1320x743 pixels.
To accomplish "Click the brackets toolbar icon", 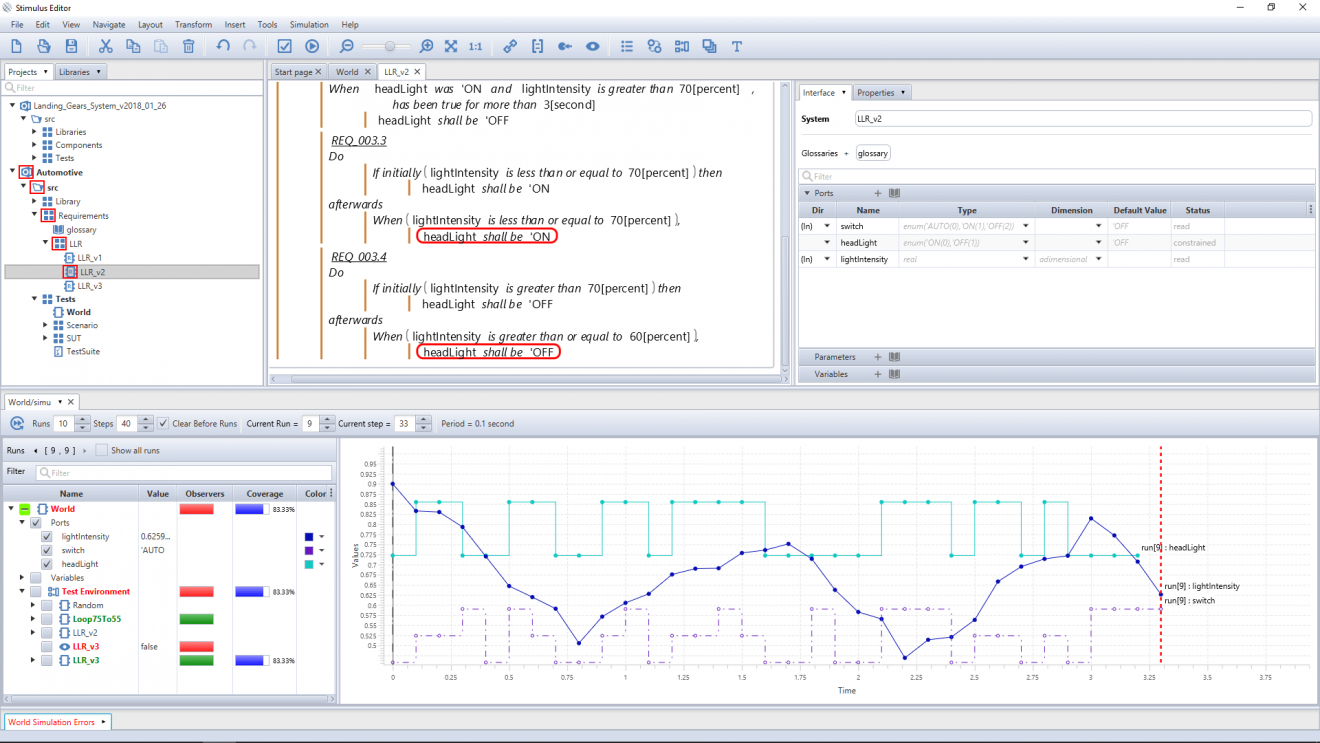I will 537,46.
